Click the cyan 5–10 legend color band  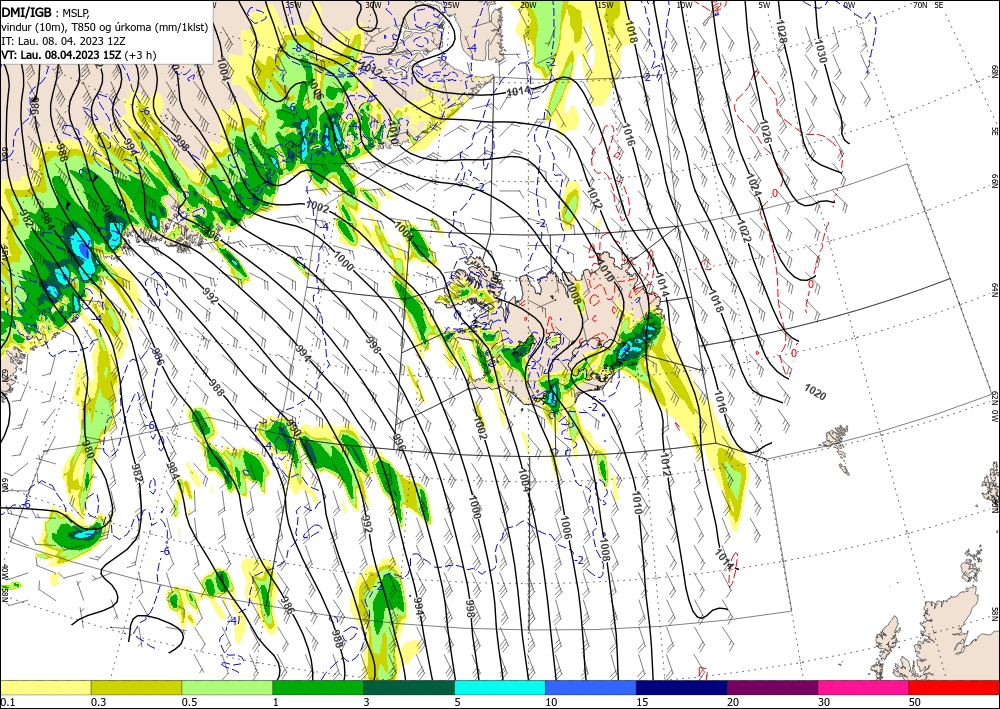click(500, 687)
